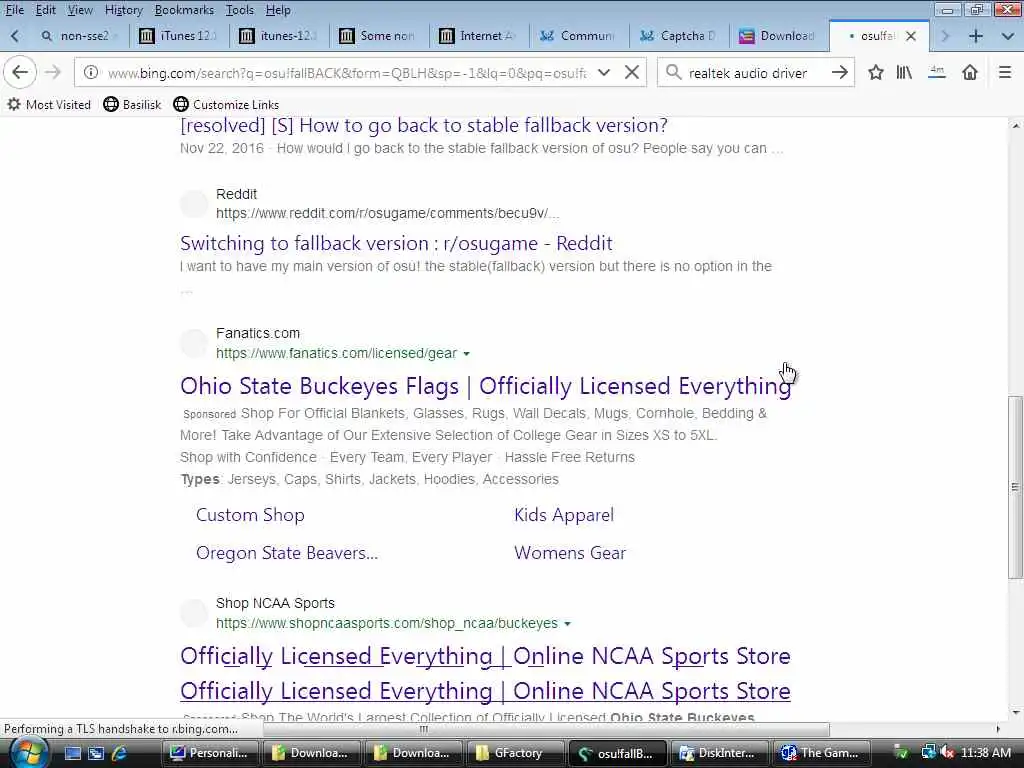This screenshot has width=1024, height=768.
Task: Switch to the Download tab
Action: [780, 36]
